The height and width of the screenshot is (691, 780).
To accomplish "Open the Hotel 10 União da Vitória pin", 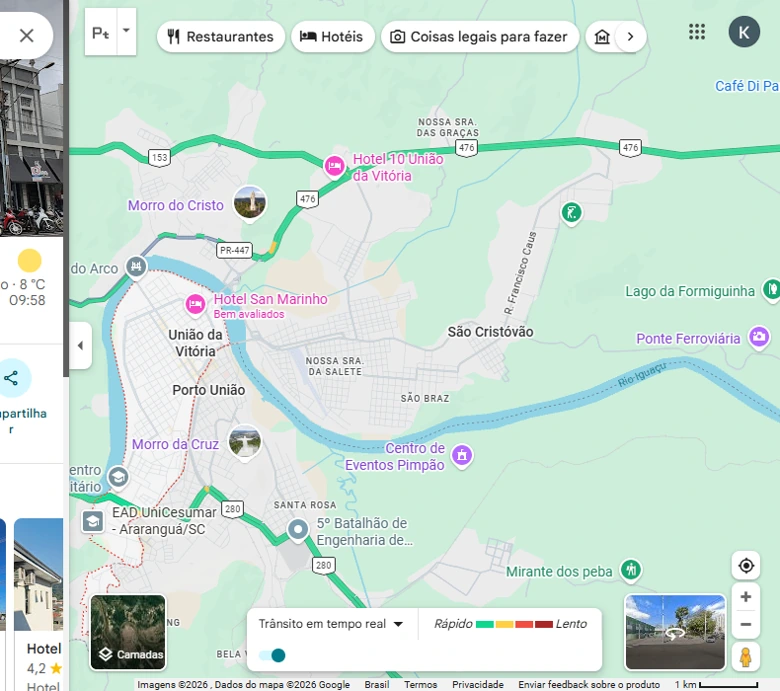I will [x=334, y=166].
